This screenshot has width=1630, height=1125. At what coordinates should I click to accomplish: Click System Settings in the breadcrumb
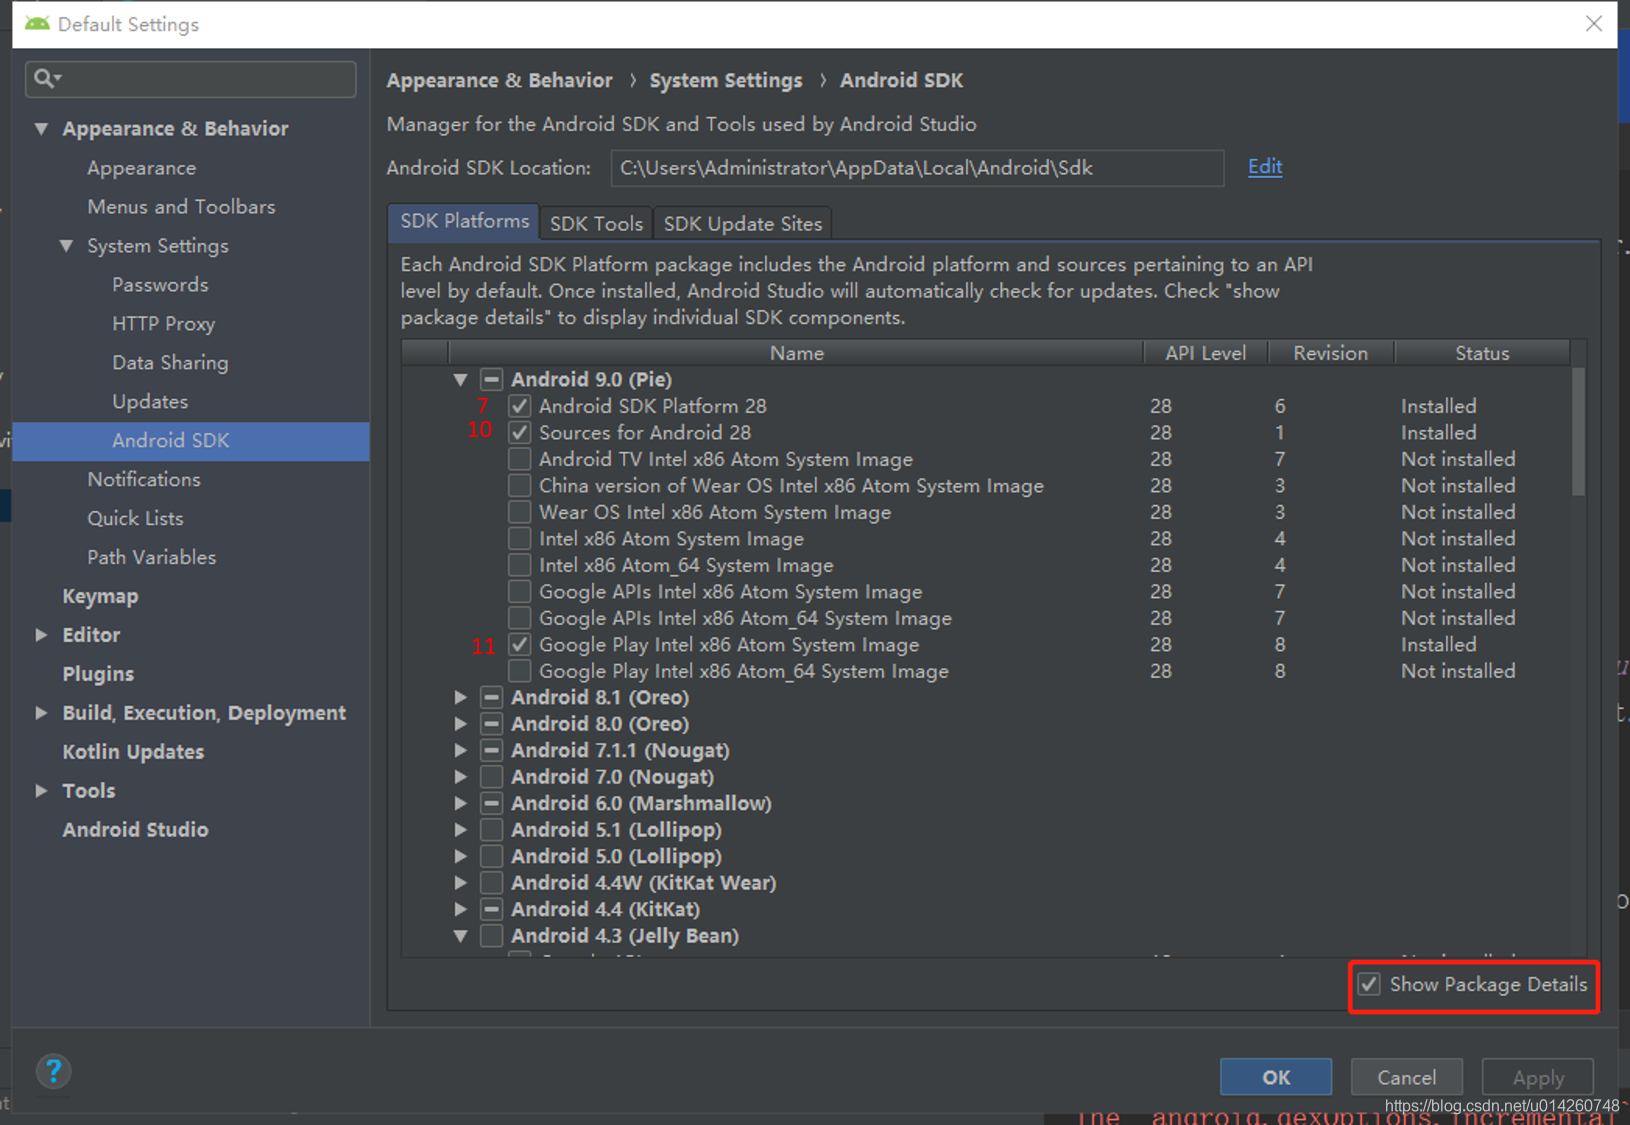(726, 80)
